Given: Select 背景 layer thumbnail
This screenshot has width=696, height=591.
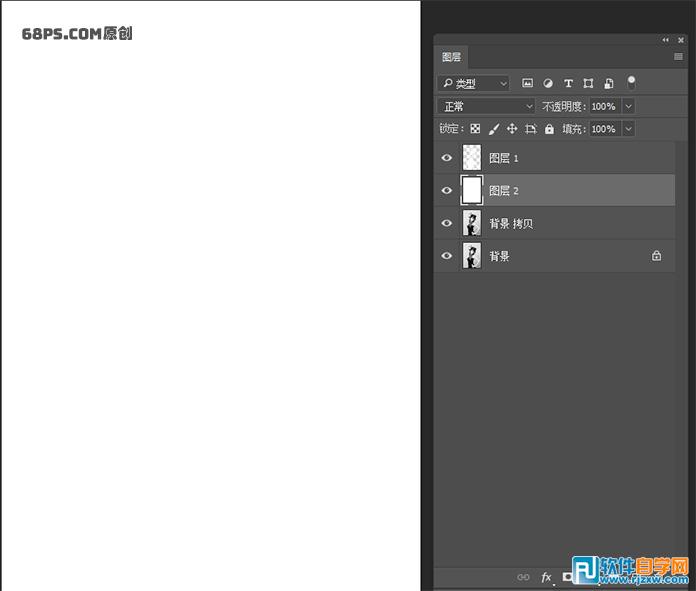Looking at the screenshot, I should tap(471, 256).
